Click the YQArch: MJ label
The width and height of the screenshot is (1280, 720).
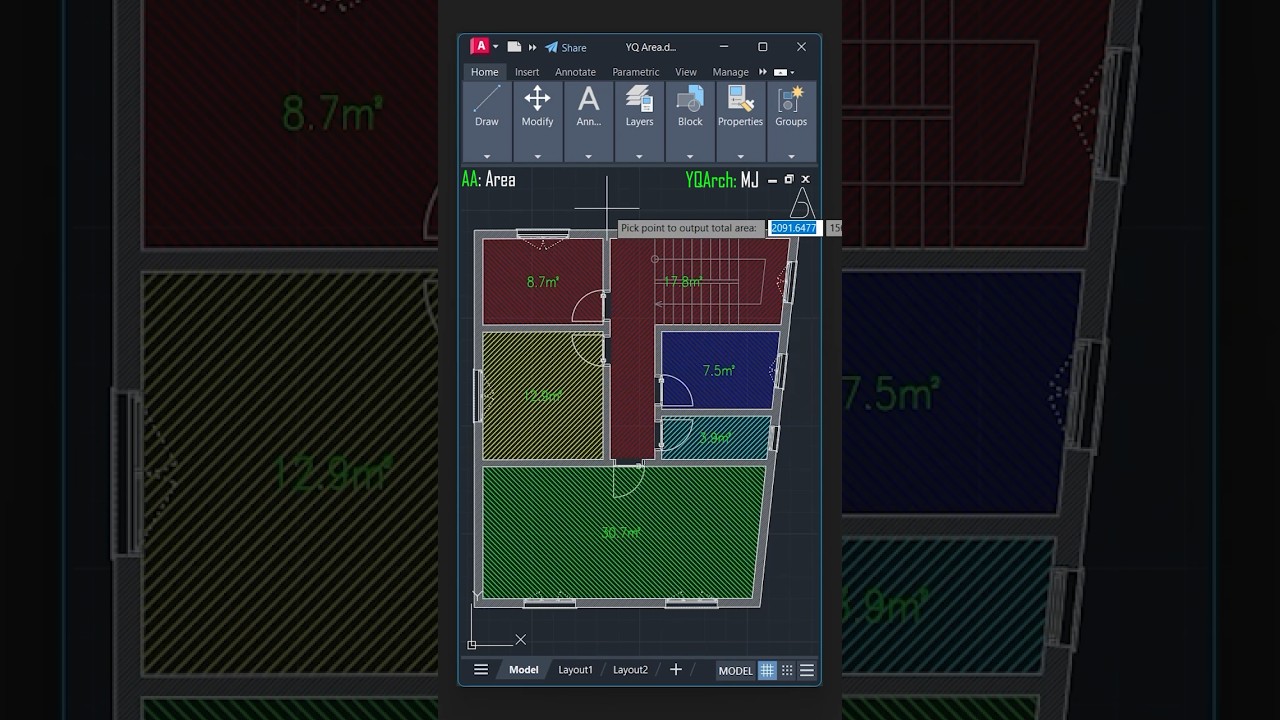(x=722, y=180)
